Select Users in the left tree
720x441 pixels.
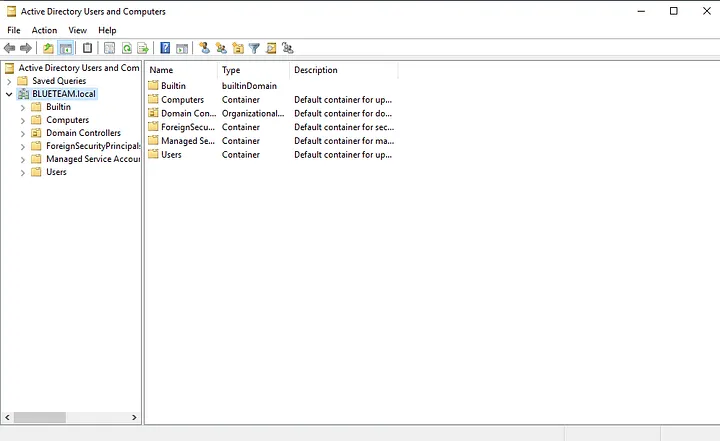pyautogui.click(x=56, y=172)
